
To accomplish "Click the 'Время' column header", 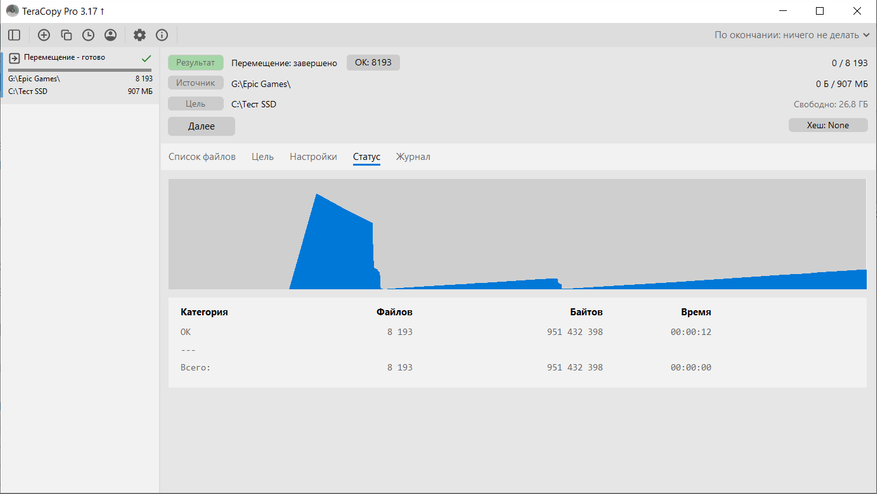I will (696, 312).
